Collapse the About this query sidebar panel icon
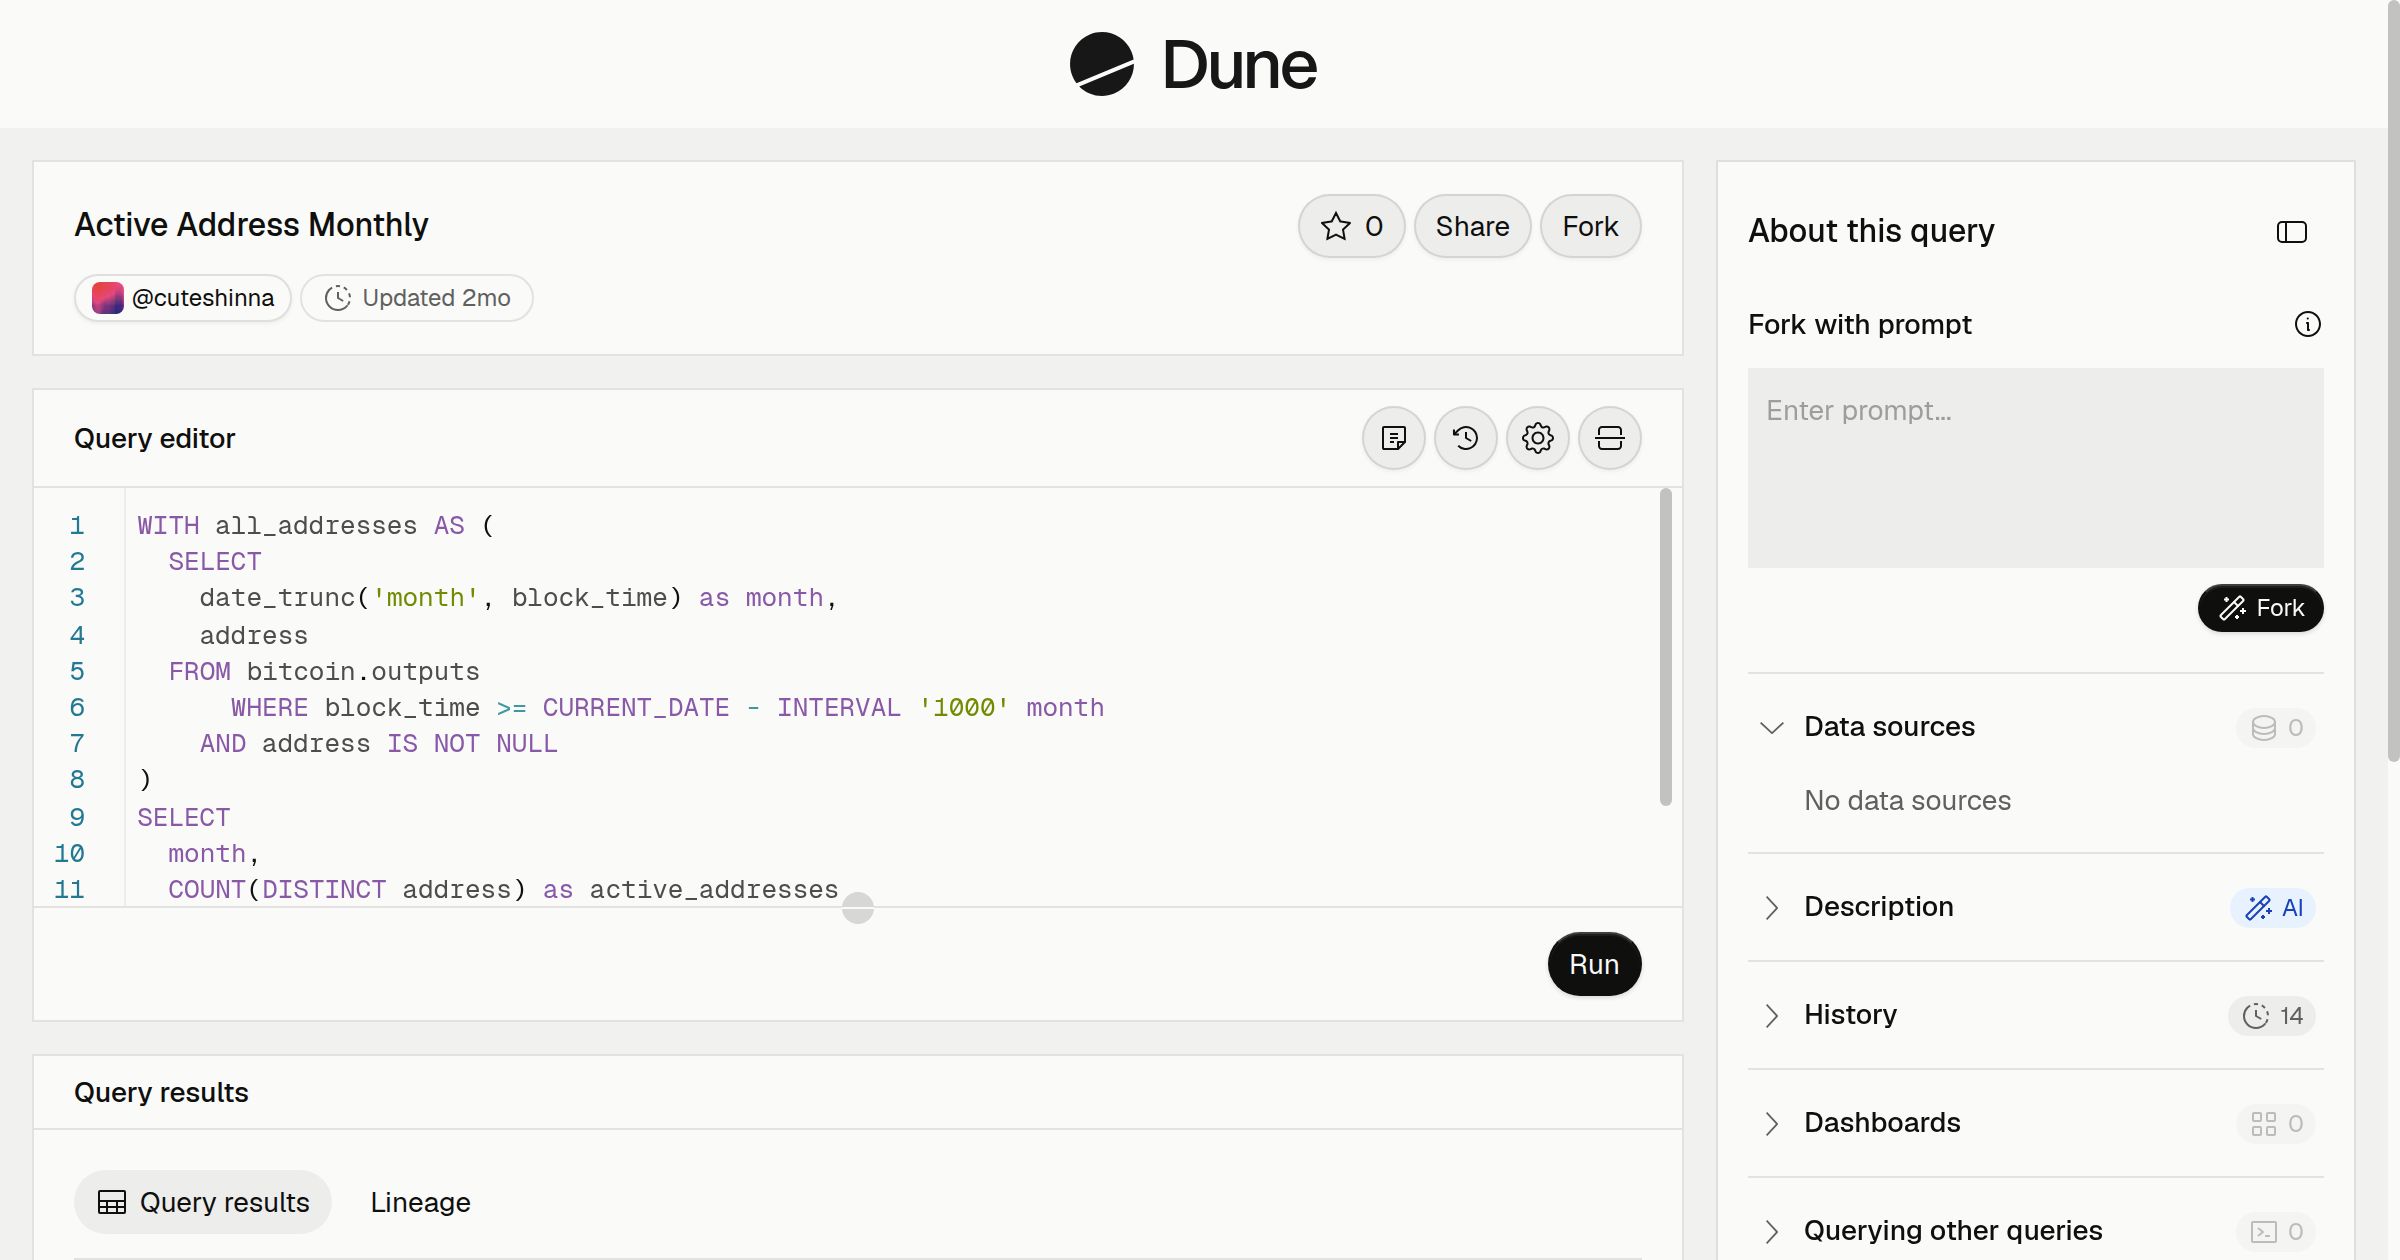 click(2291, 232)
